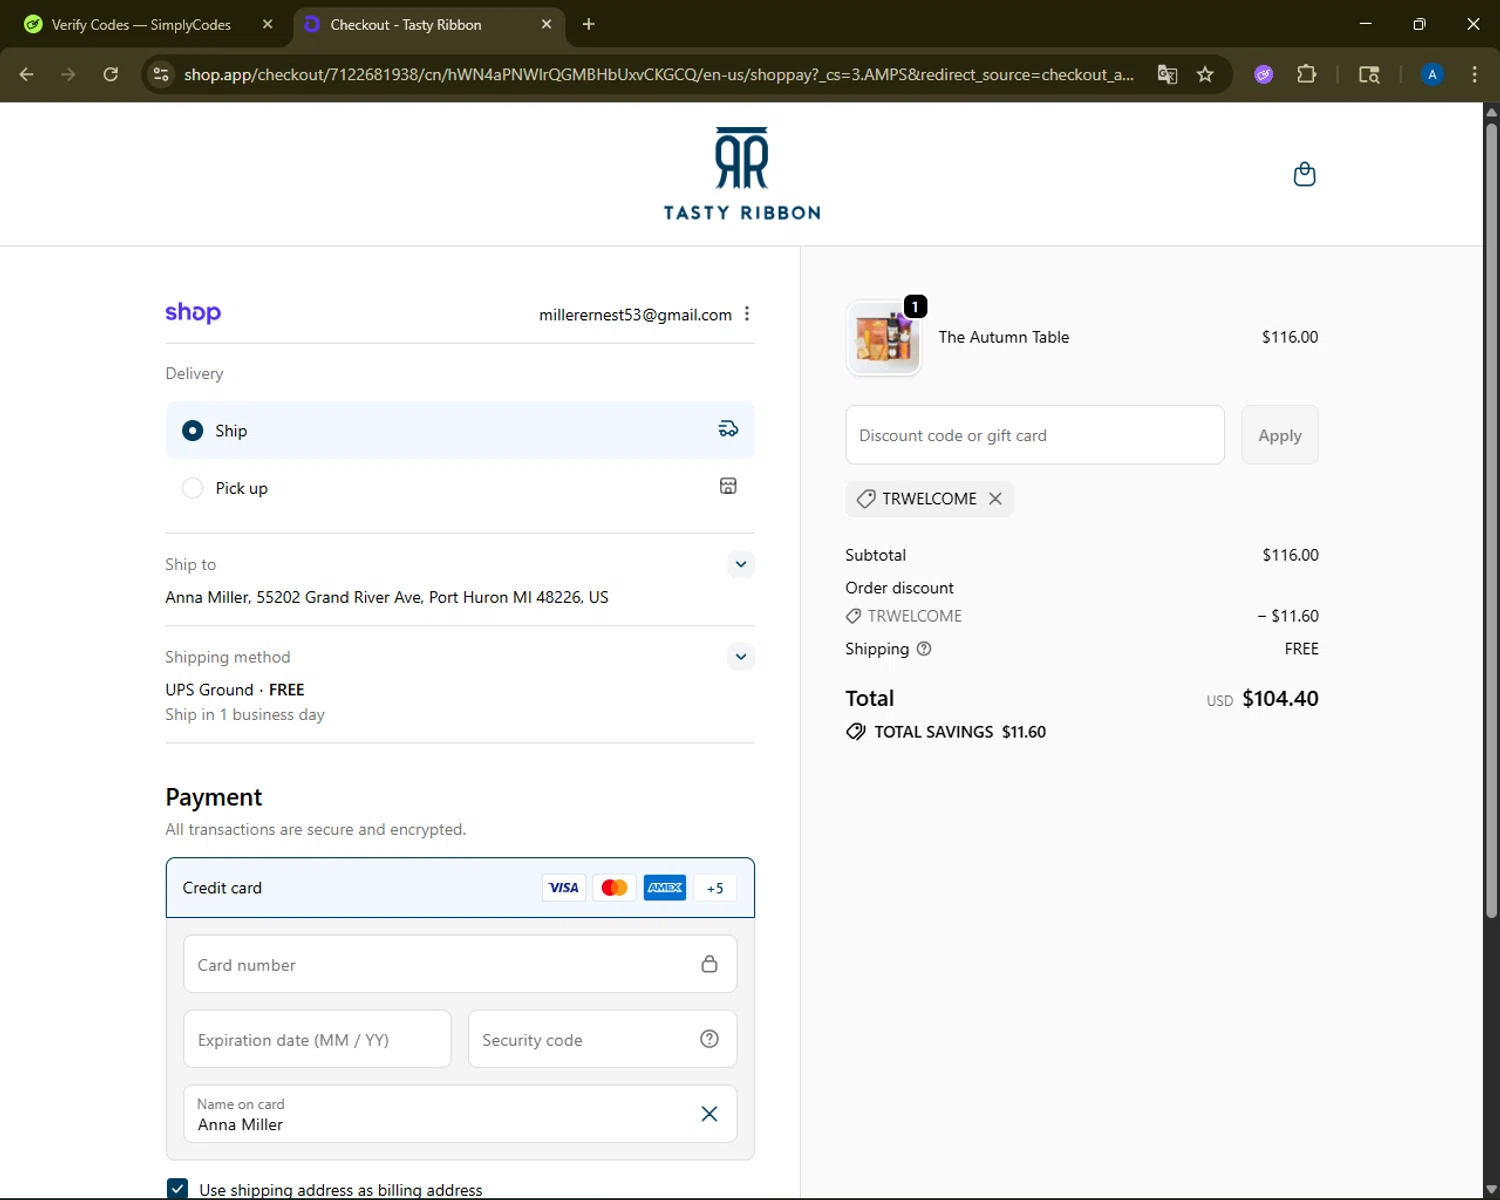The height and width of the screenshot is (1200, 1500).
Task: Open the account options three-dot menu
Action: coord(747,314)
